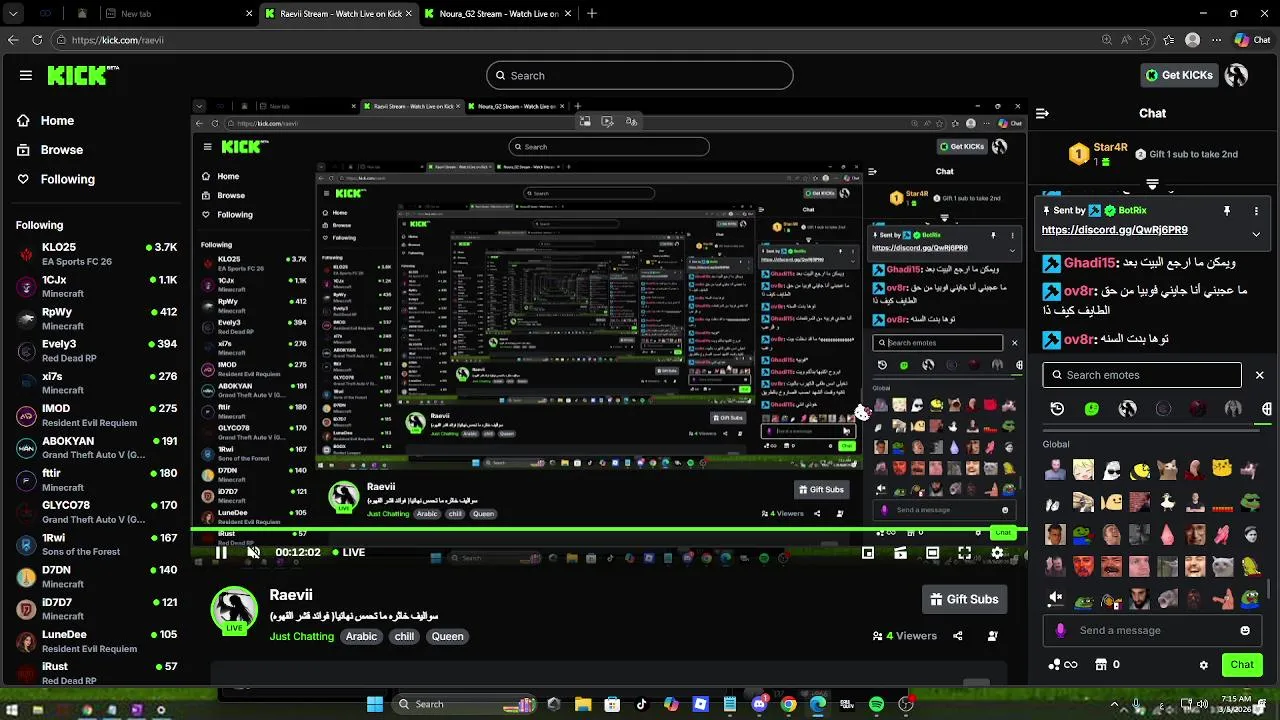Open the profile avatar menu in the top right
The image size is (1280, 720).
[1237, 75]
